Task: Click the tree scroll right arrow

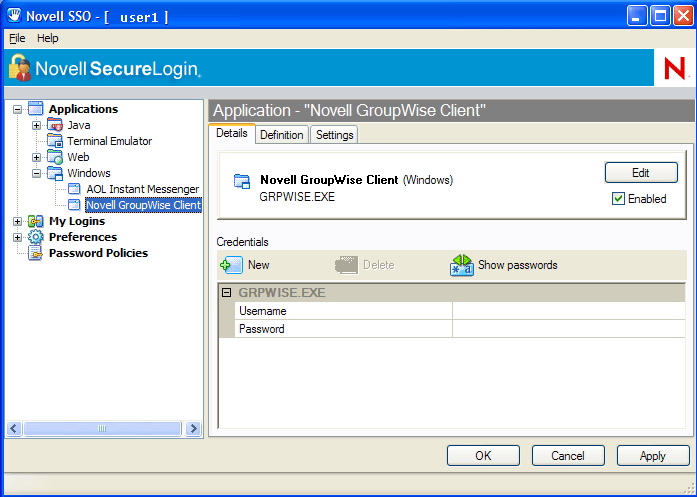Action: point(193,429)
